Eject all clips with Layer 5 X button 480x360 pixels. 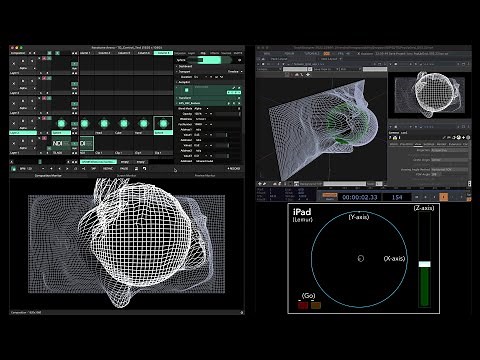click(x=14, y=63)
